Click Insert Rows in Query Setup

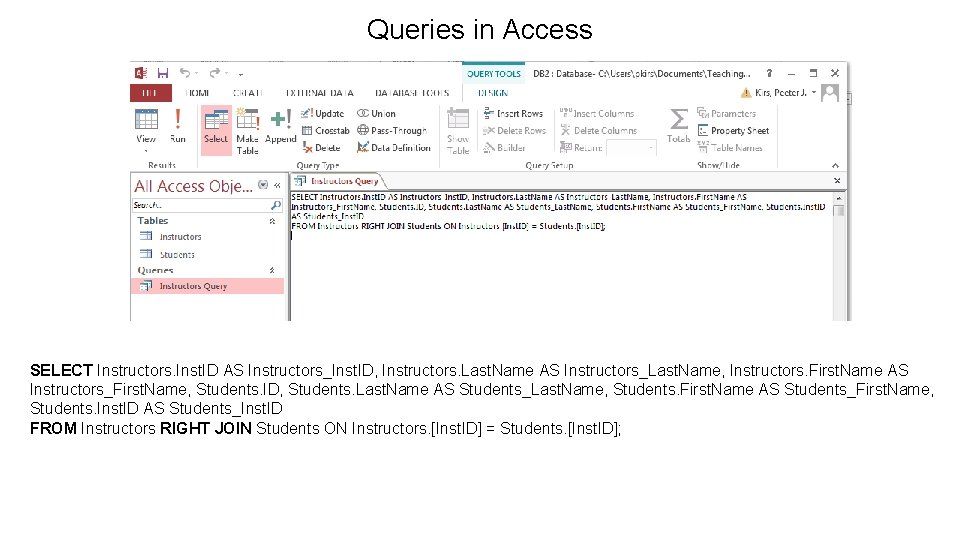[513, 113]
